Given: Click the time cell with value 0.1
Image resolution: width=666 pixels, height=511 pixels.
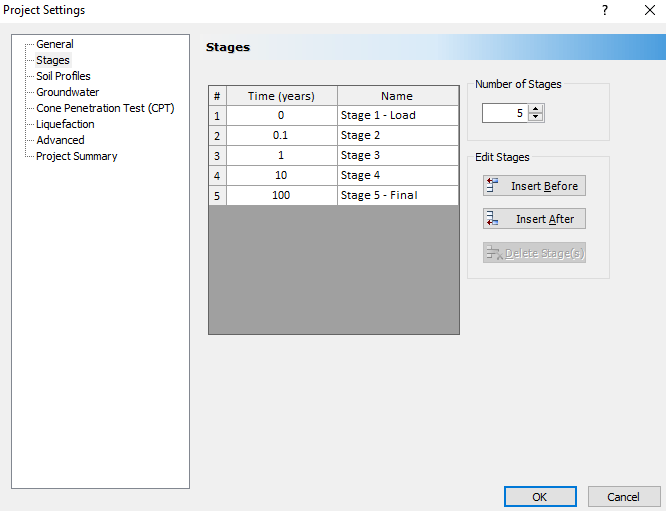Looking at the screenshot, I should tap(282, 136).
